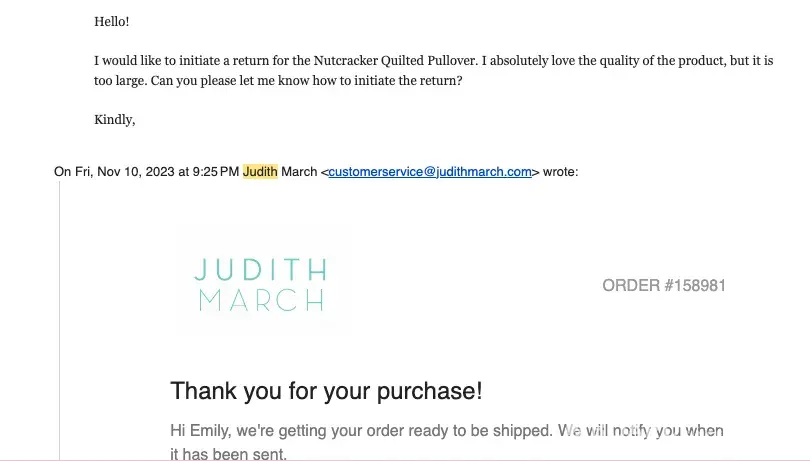
Task: Click the "9:25 PM" timestamp
Action: [x=216, y=172]
